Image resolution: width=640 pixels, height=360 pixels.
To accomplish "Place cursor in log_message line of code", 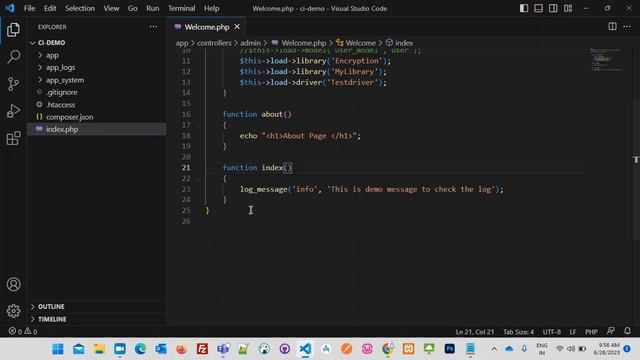I will 371,189.
